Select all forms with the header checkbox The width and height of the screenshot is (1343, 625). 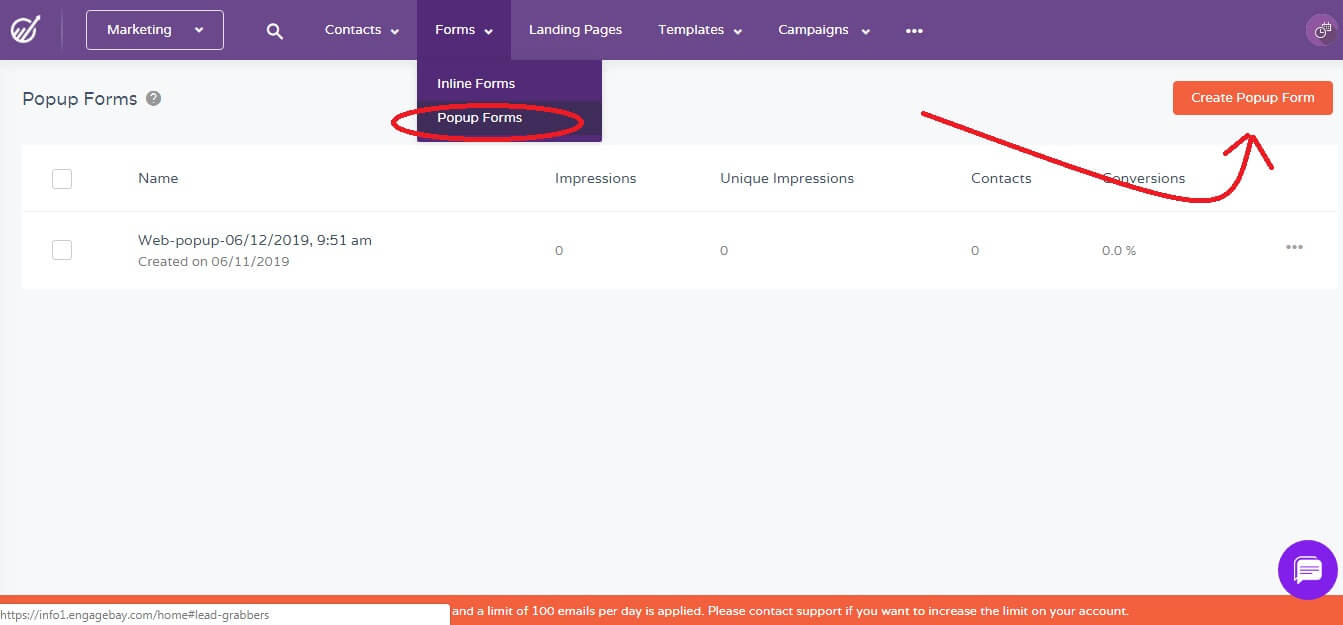[x=61, y=178]
